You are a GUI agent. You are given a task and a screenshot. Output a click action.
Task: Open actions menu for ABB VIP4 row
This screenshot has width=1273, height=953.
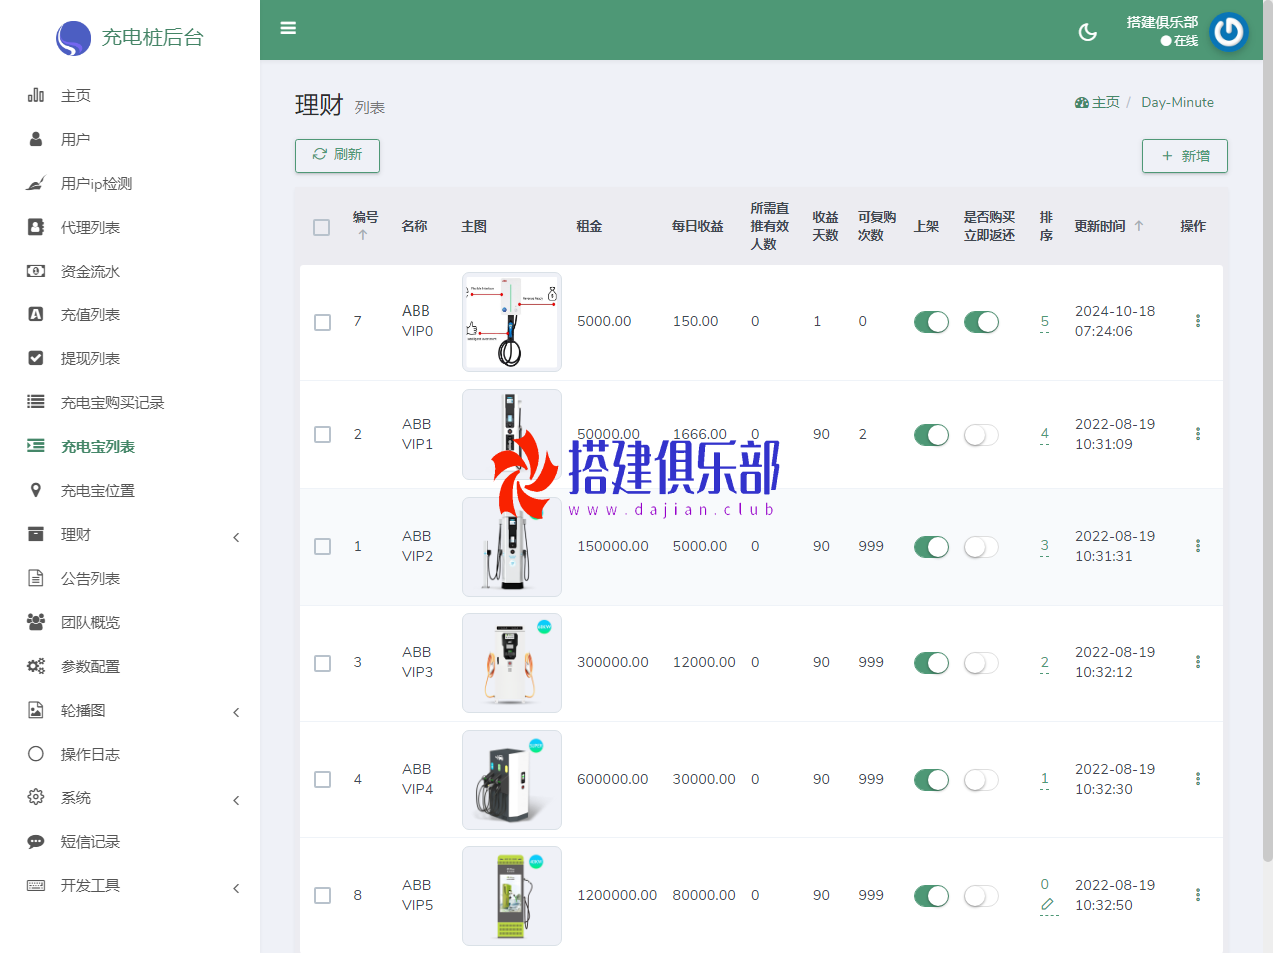(1198, 779)
